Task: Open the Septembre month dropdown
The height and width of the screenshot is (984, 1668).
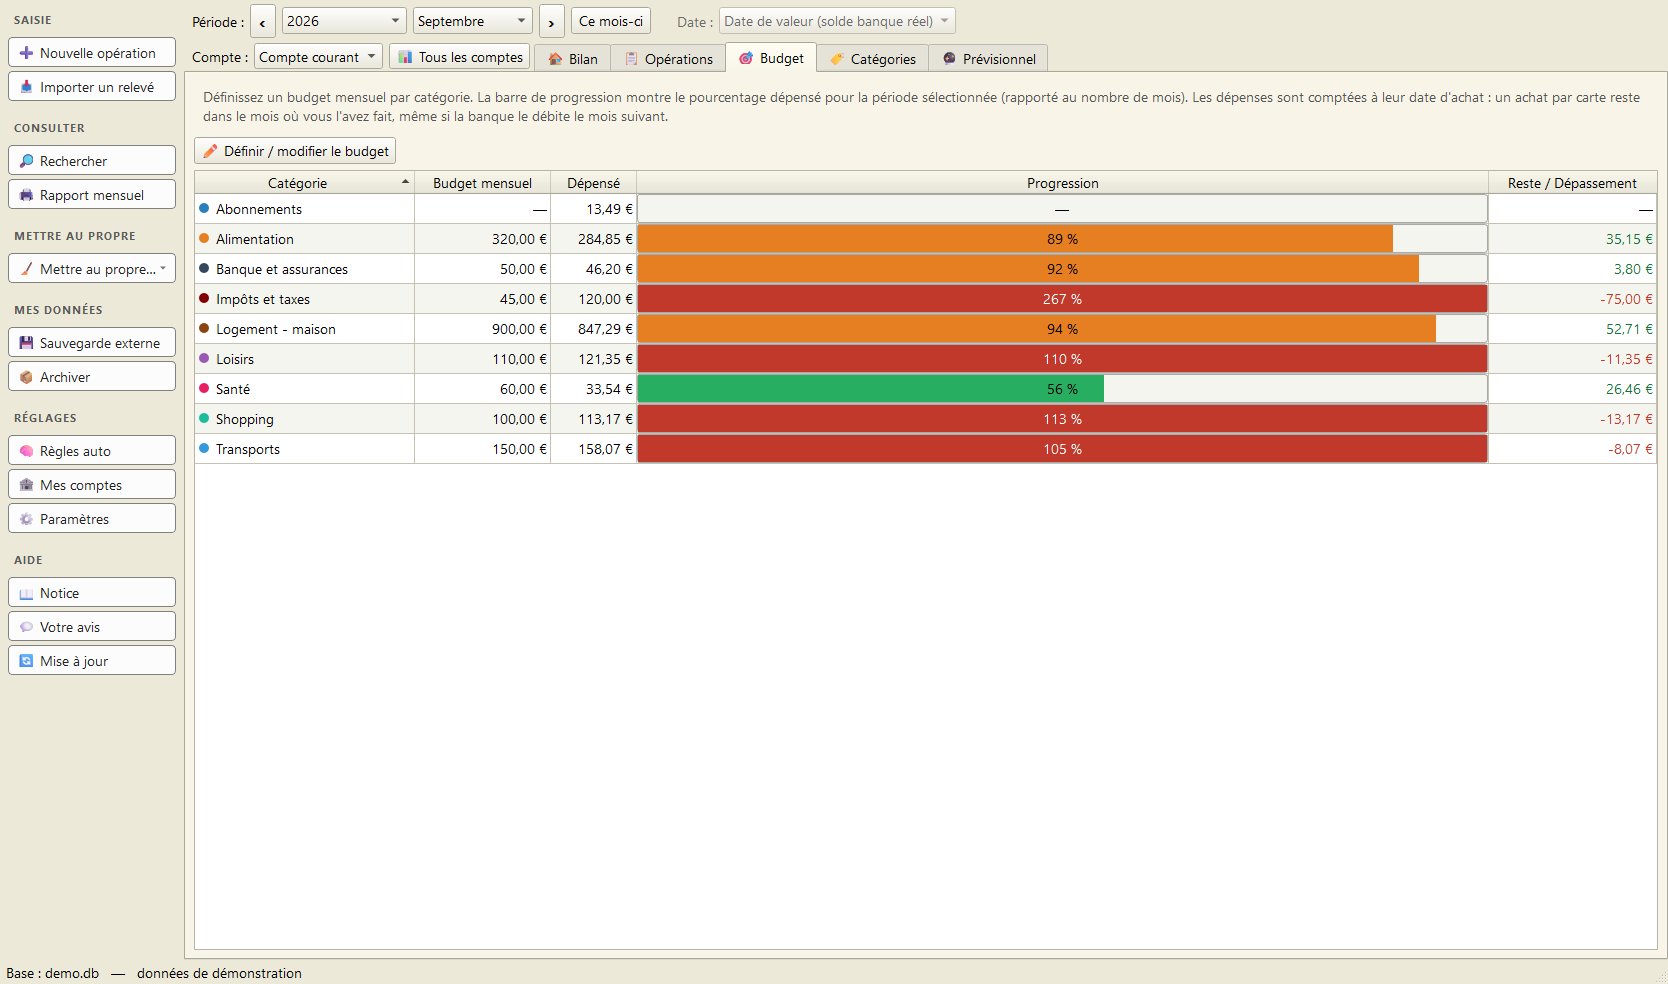Action: (x=472, y=21)
